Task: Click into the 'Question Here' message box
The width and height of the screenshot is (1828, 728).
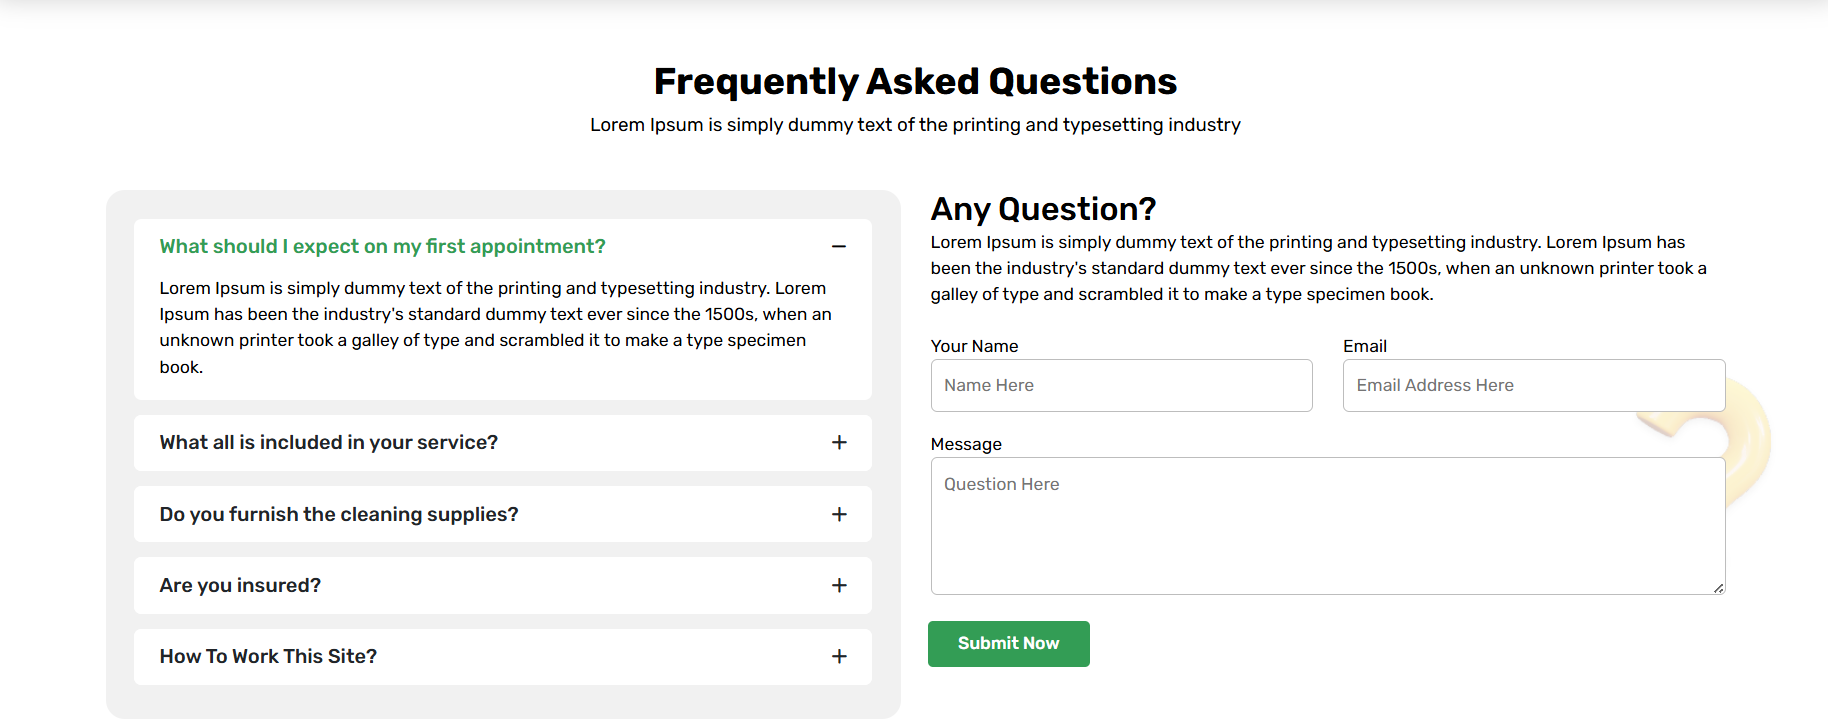Action: click(1327, 525)
